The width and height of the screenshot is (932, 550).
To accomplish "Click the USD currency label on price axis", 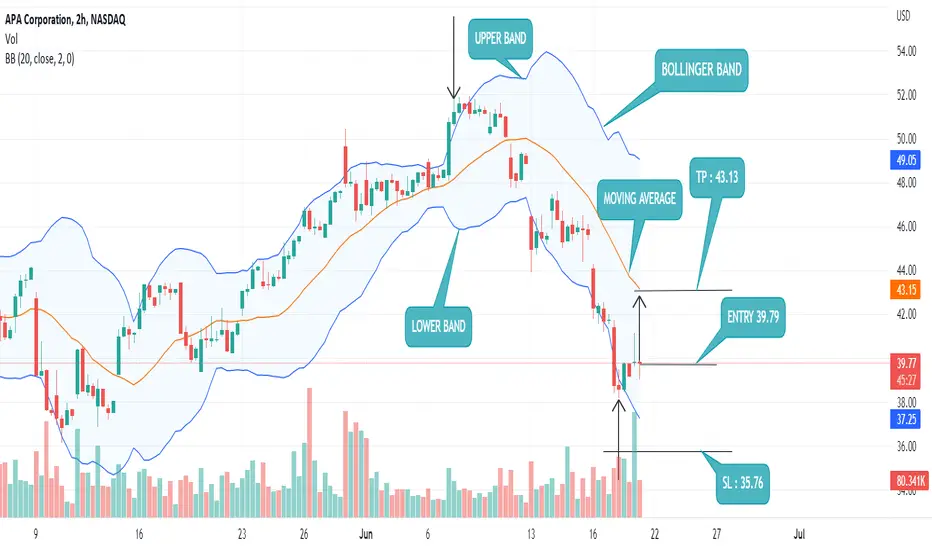I will (903, 16).
